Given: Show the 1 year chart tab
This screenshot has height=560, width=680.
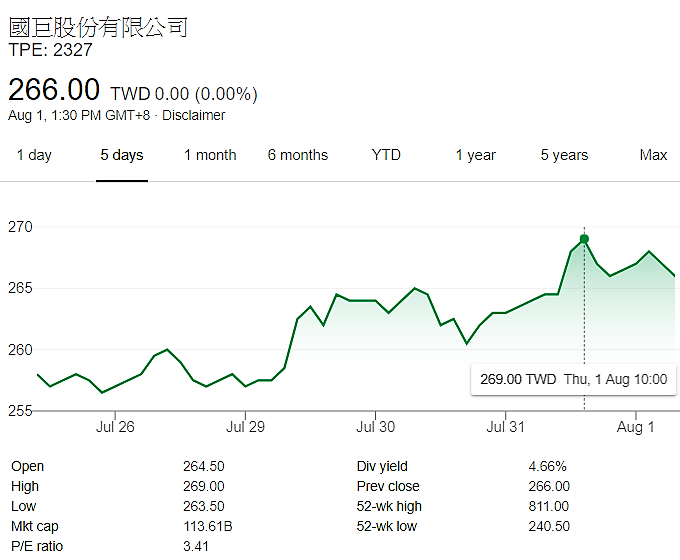Looking at the screenshot, I should coord(476,155).
